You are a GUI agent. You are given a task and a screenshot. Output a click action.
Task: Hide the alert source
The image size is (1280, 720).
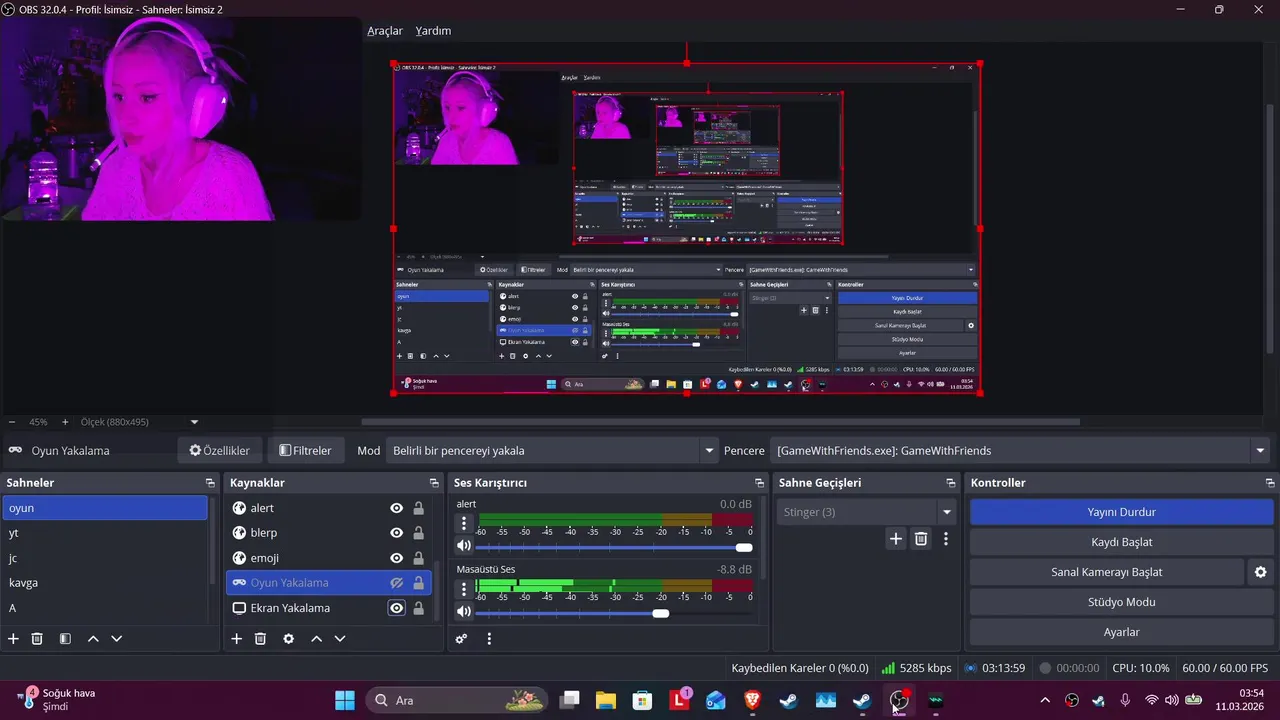click(396, 508)
